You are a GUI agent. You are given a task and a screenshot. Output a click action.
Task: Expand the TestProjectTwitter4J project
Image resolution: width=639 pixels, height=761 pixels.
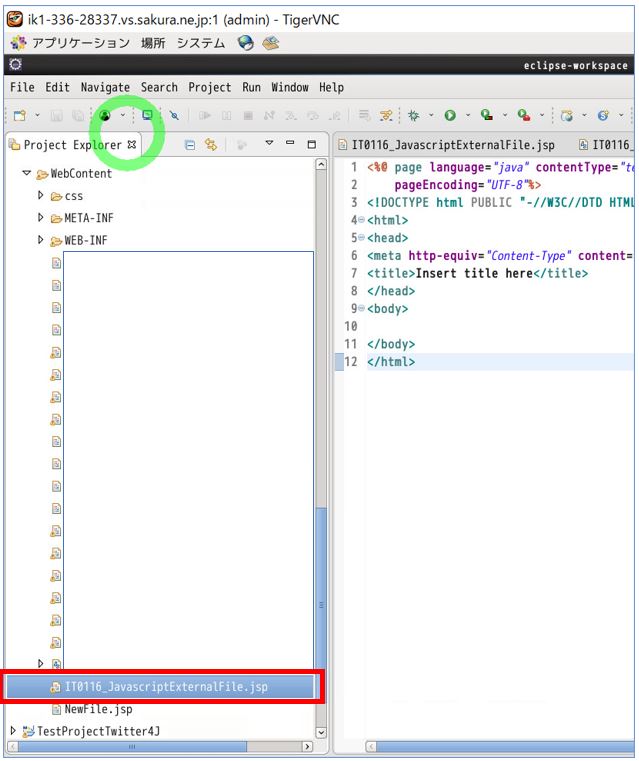tap(13, 730)
